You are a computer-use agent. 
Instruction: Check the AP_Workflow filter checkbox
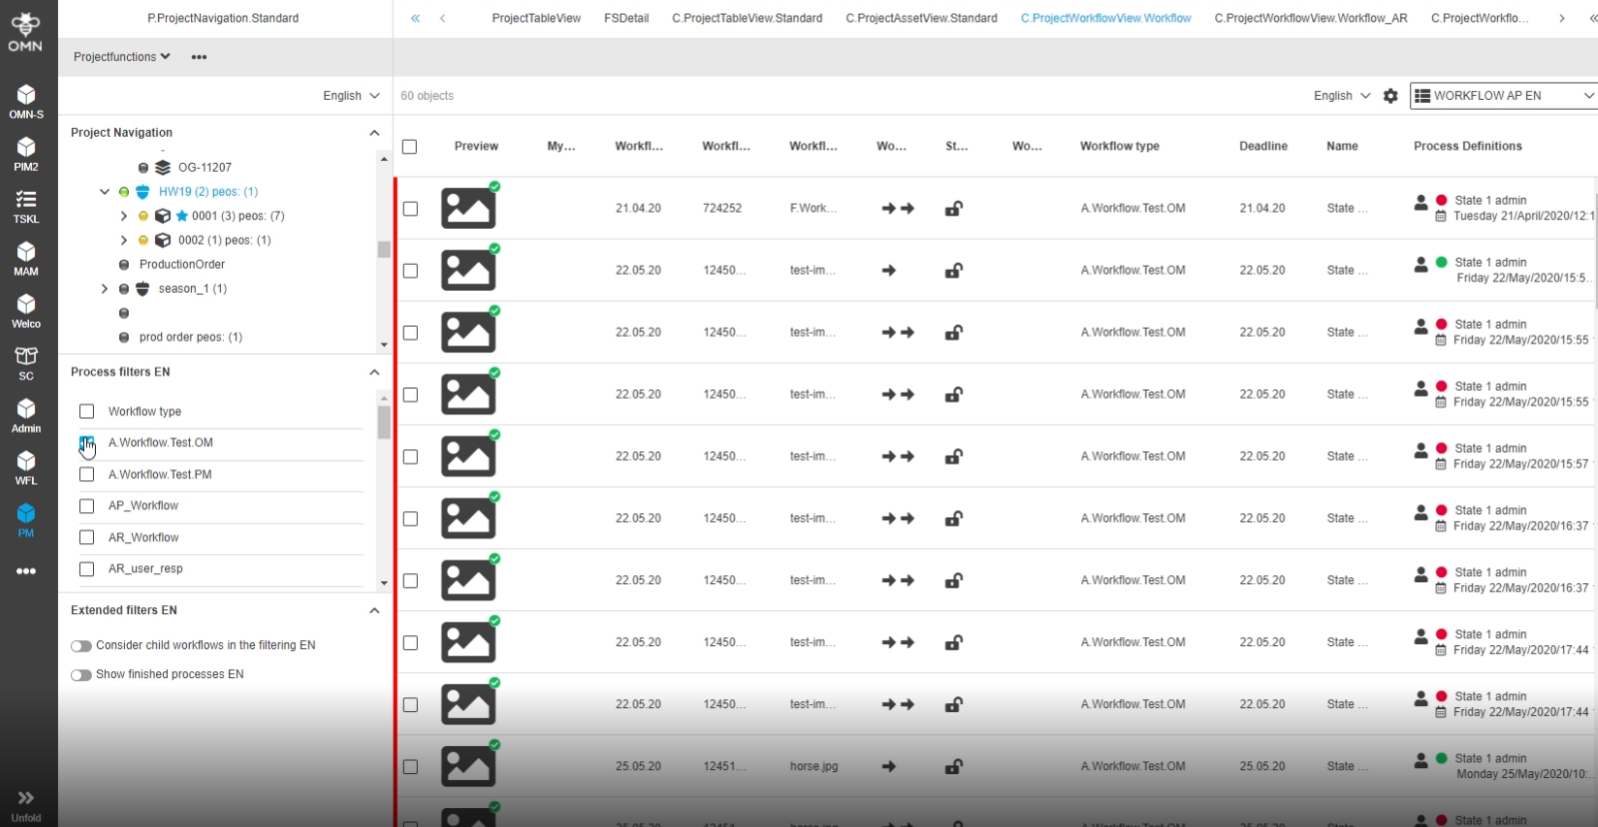tap(87, 506)
